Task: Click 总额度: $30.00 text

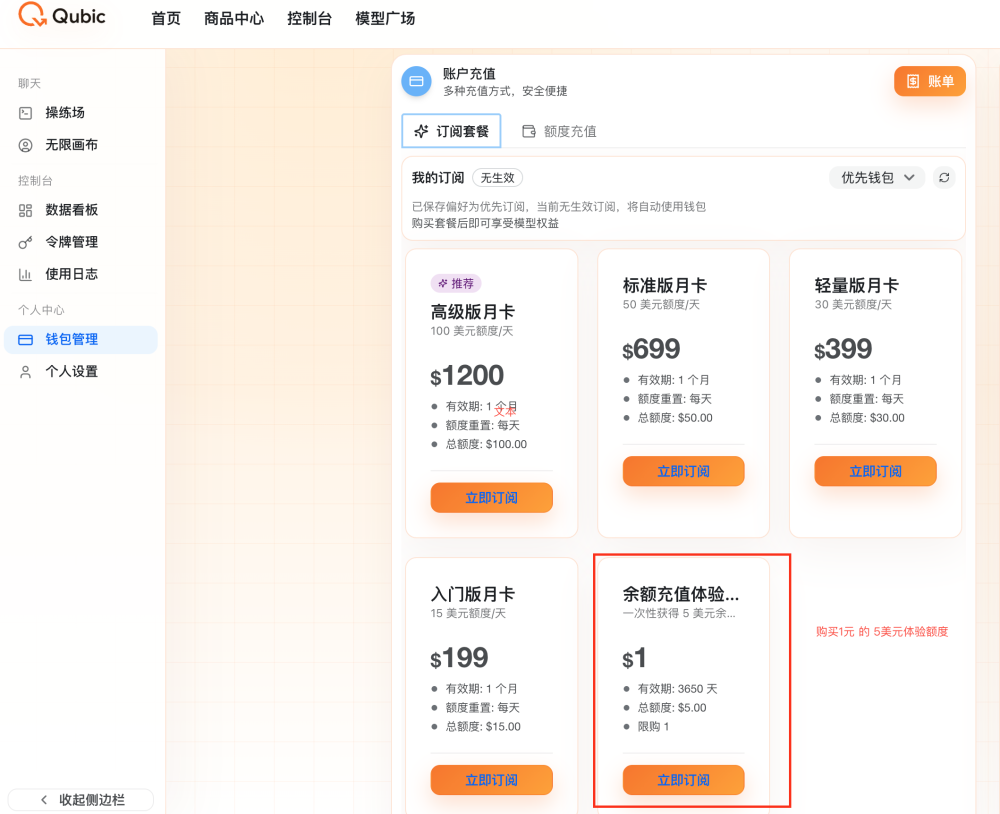Action: tap(867, 418)
